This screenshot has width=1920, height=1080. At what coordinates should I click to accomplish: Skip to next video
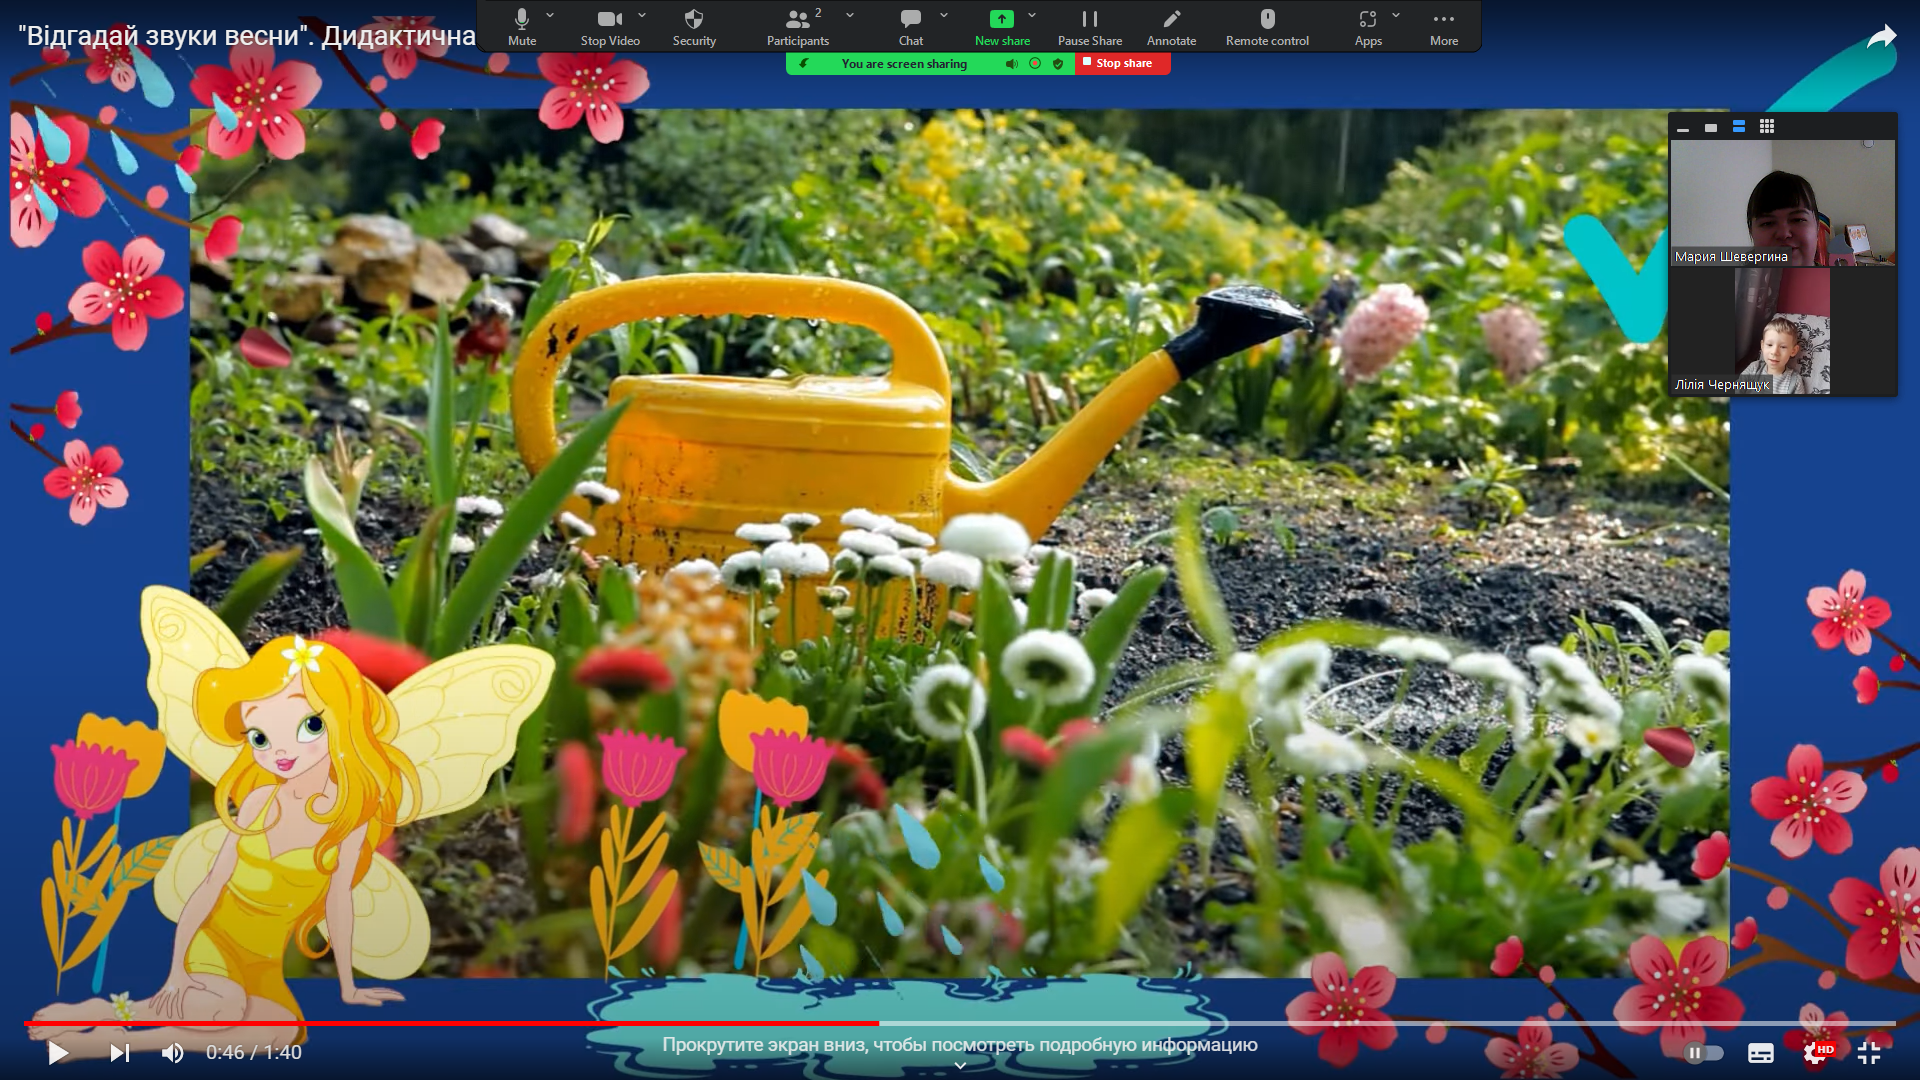click(119, 1052)
